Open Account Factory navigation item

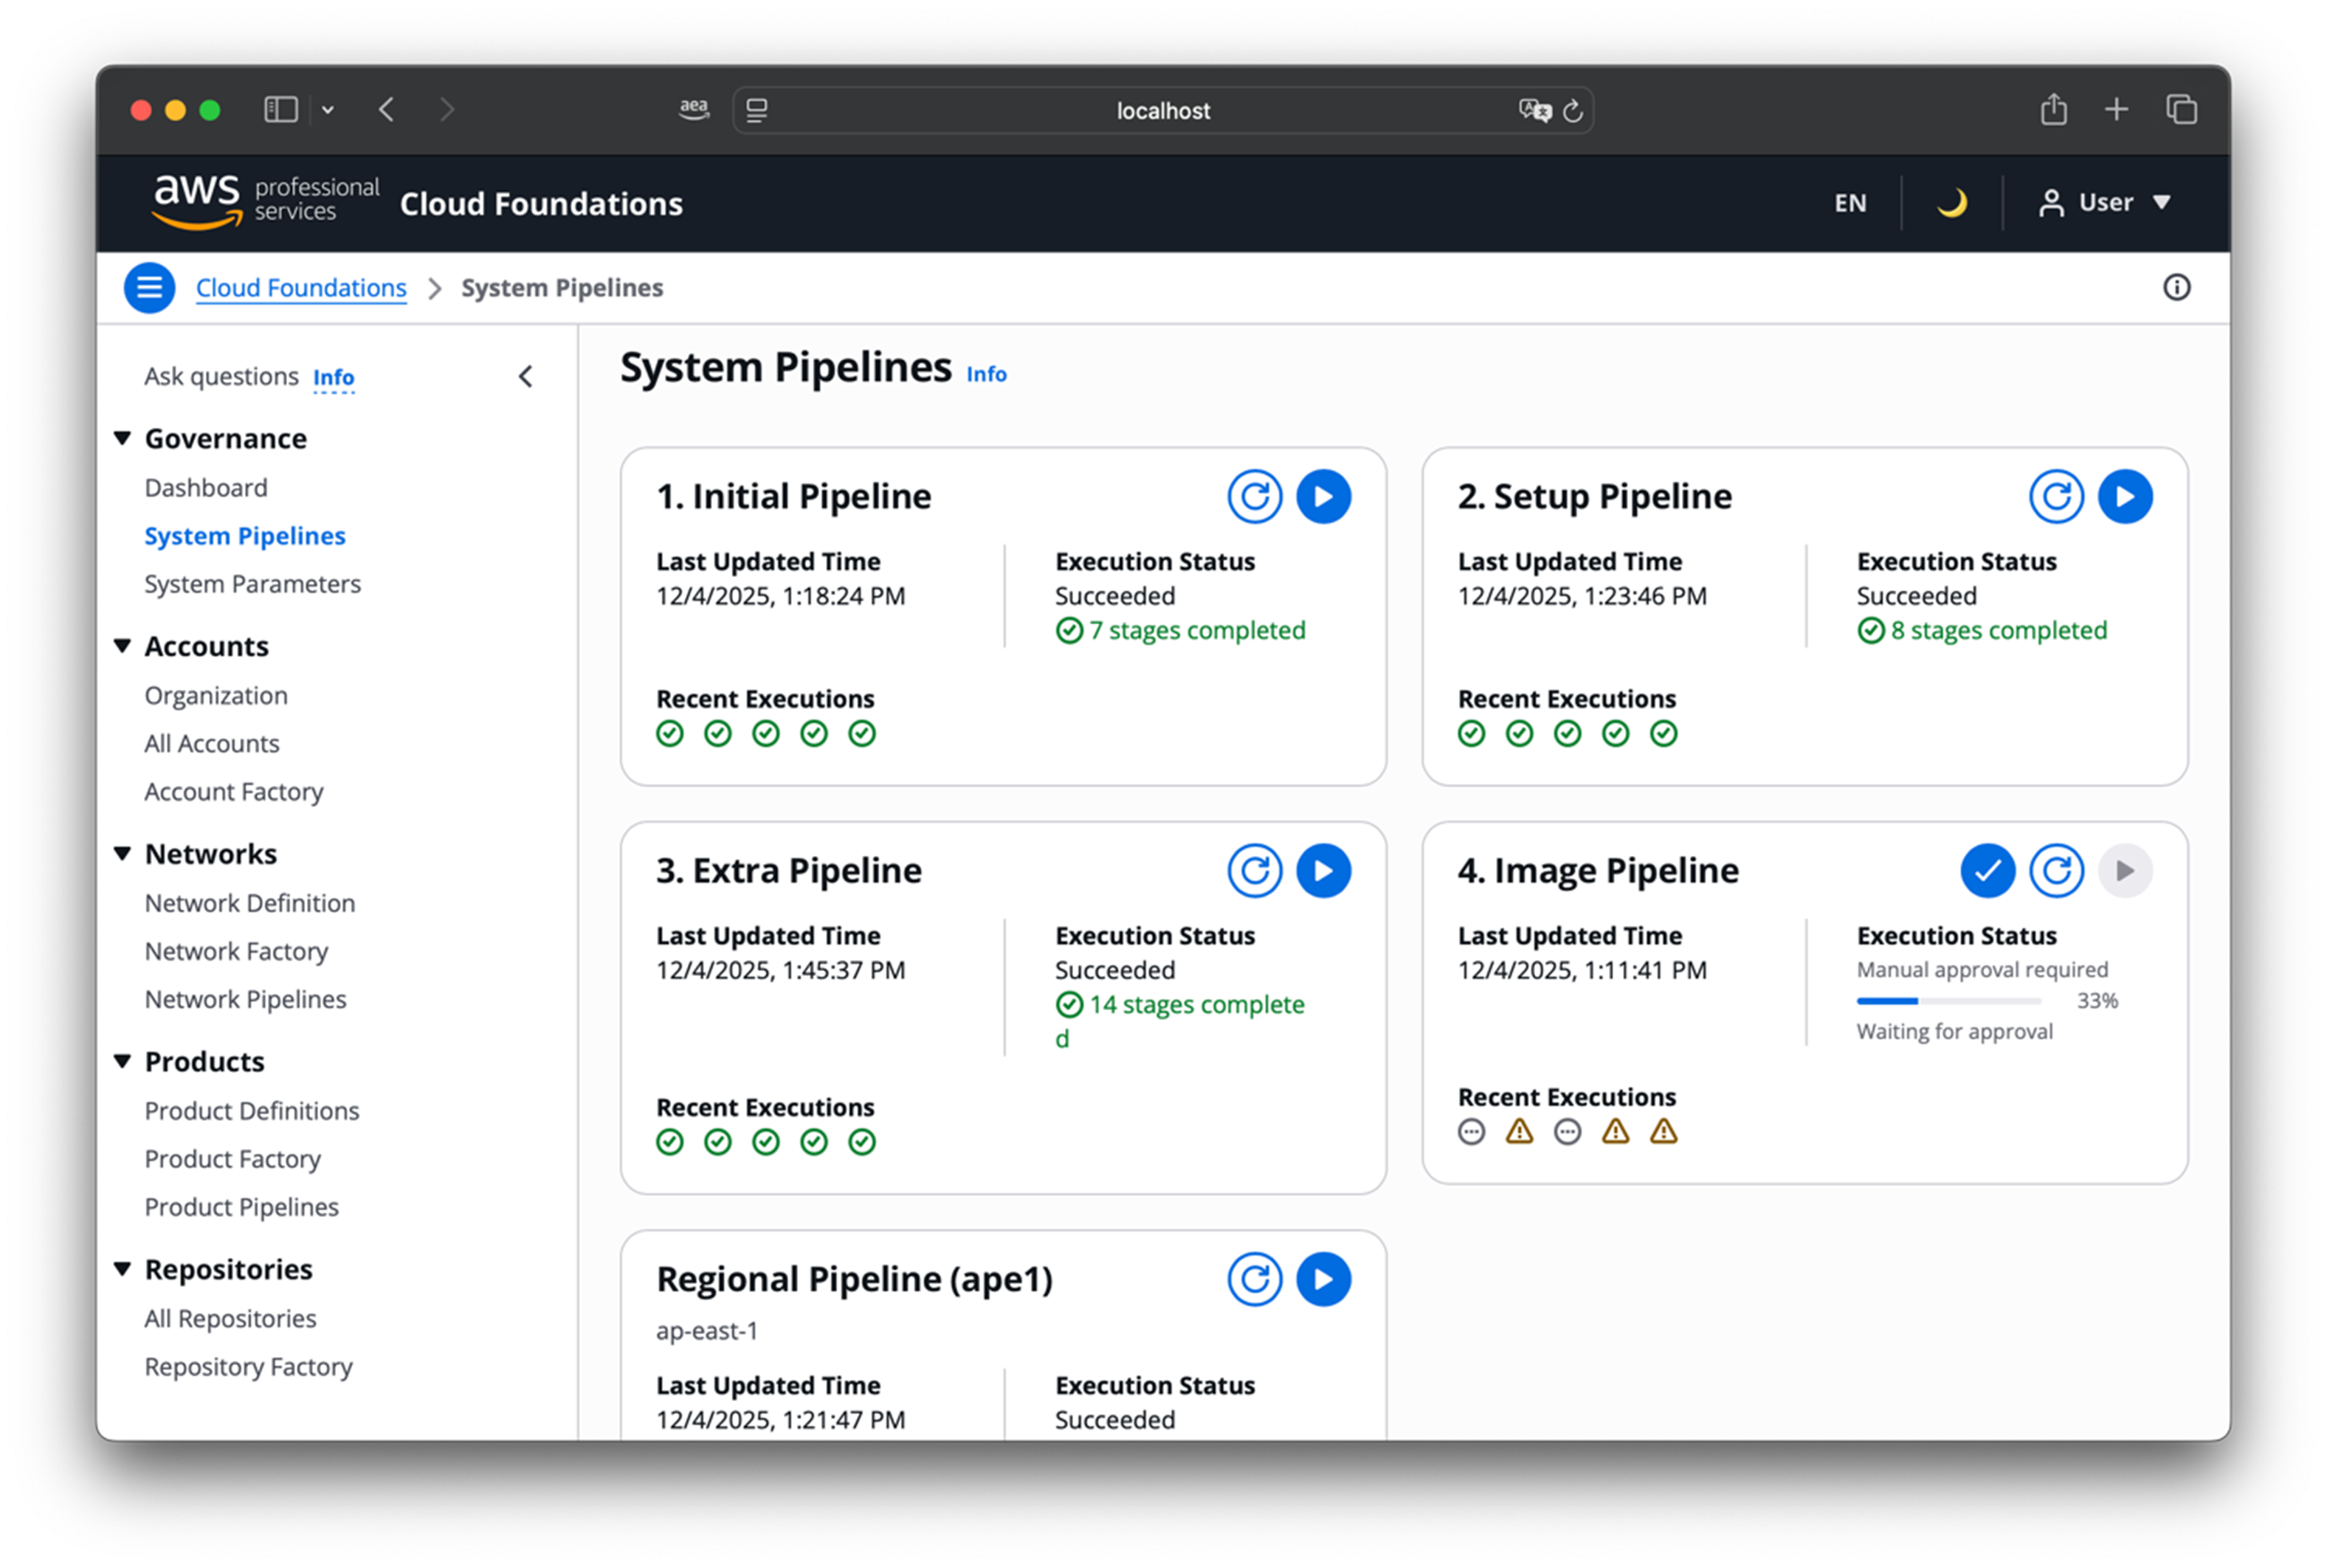click(234, 791)
